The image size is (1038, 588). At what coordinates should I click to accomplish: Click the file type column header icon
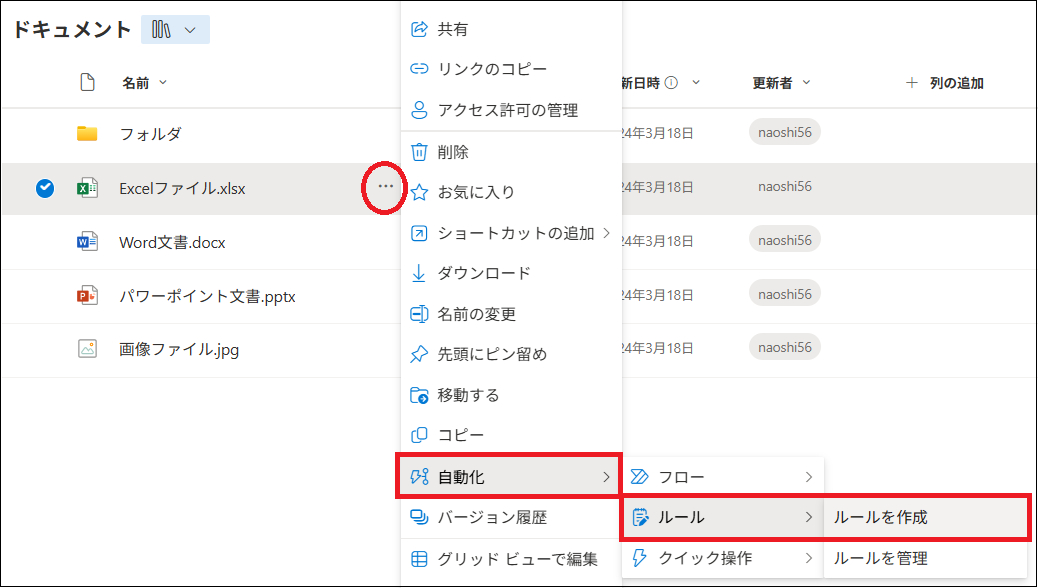pyautogui.click(x=87, y=82)
